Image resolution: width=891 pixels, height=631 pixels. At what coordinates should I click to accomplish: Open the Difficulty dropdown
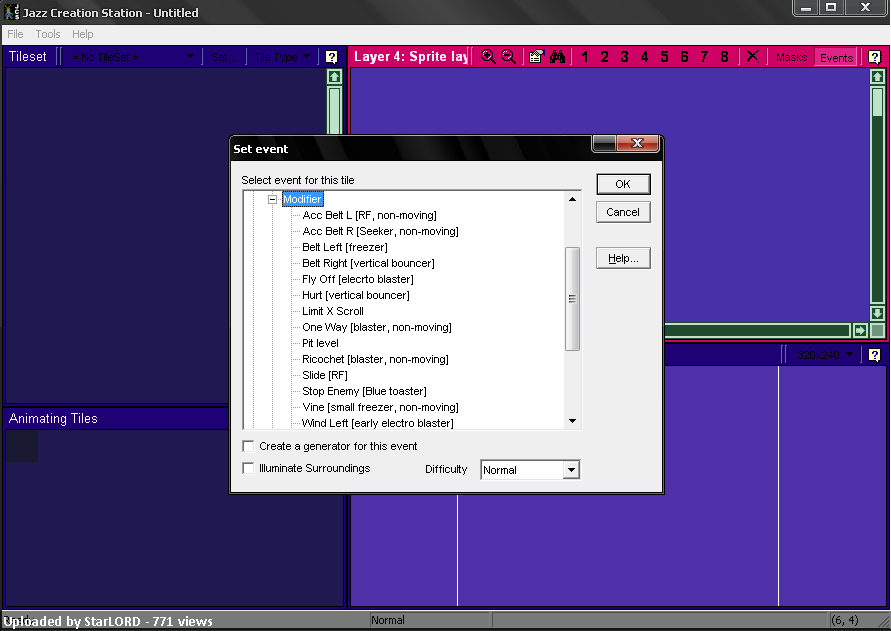pos(570,470)
